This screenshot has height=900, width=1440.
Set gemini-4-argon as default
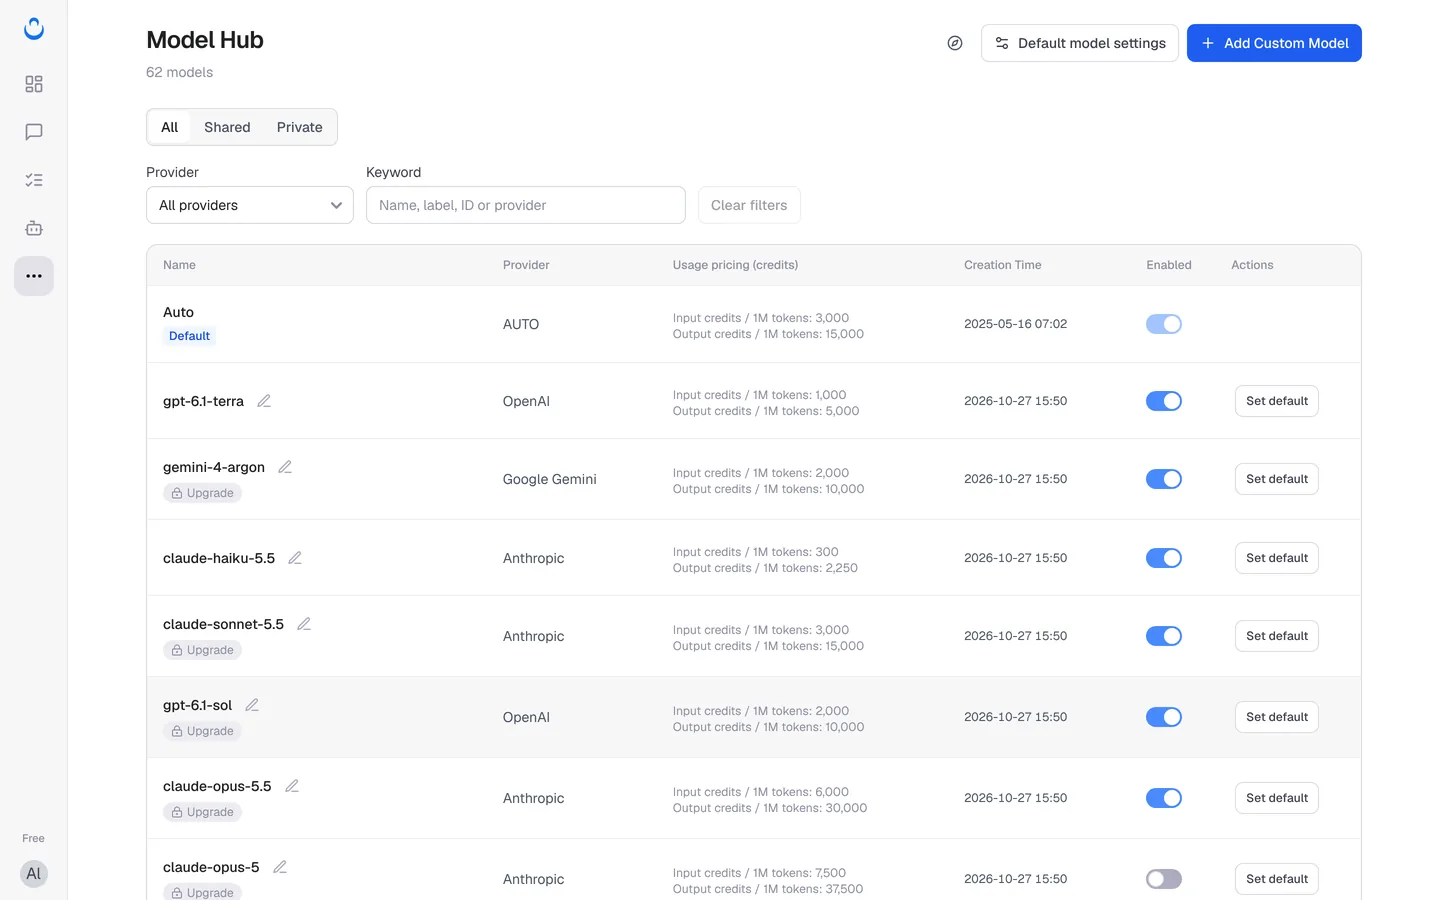pos(1277,479)
